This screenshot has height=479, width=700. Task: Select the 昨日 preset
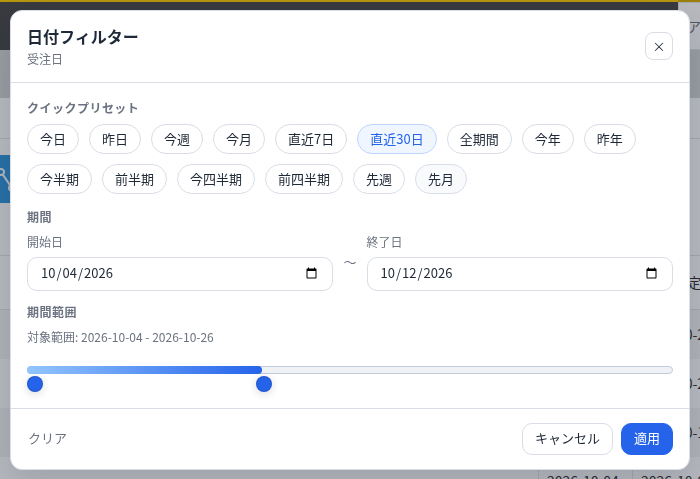[115, 139]
